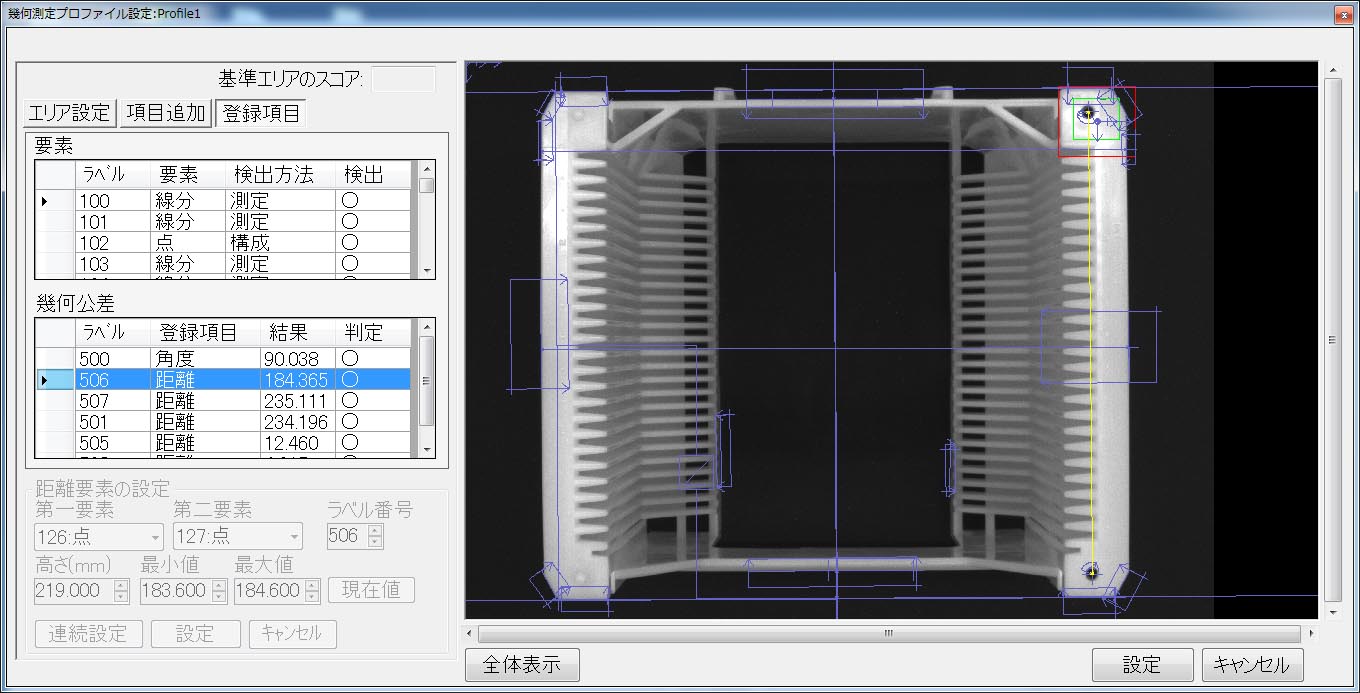Click the scroll-up arrow of the 要素 table

click(x=427, y=169)
